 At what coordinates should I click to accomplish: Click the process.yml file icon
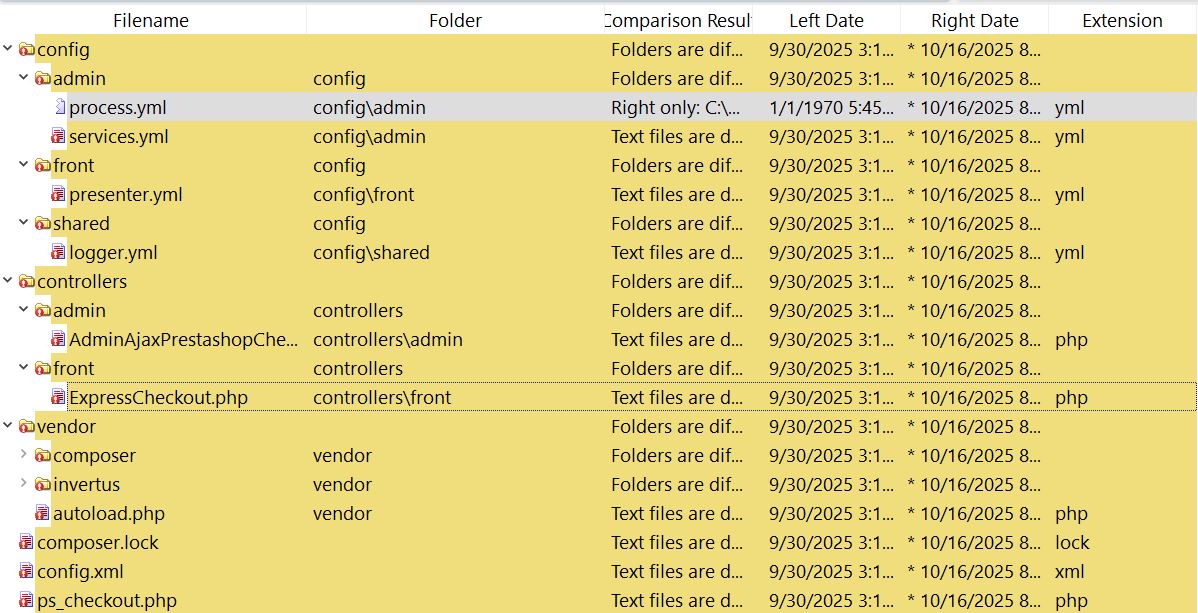(60, 108)
